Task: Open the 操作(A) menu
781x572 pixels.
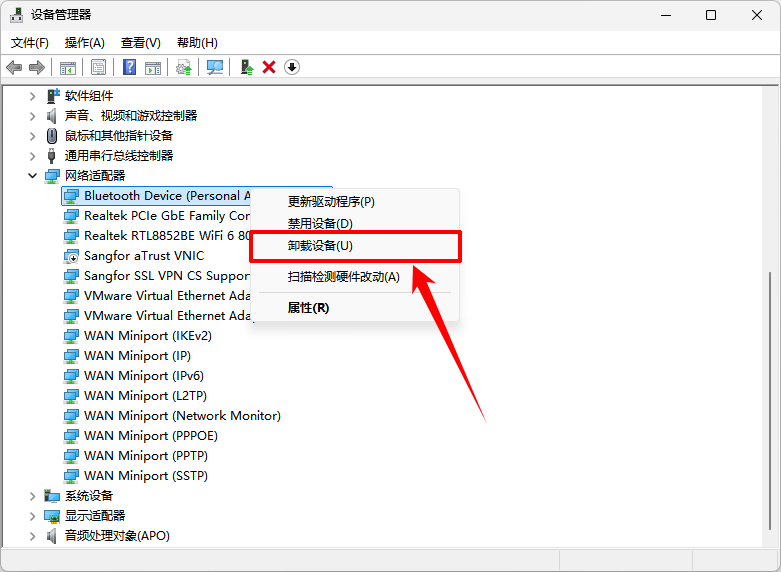Action: click(85, 43)
